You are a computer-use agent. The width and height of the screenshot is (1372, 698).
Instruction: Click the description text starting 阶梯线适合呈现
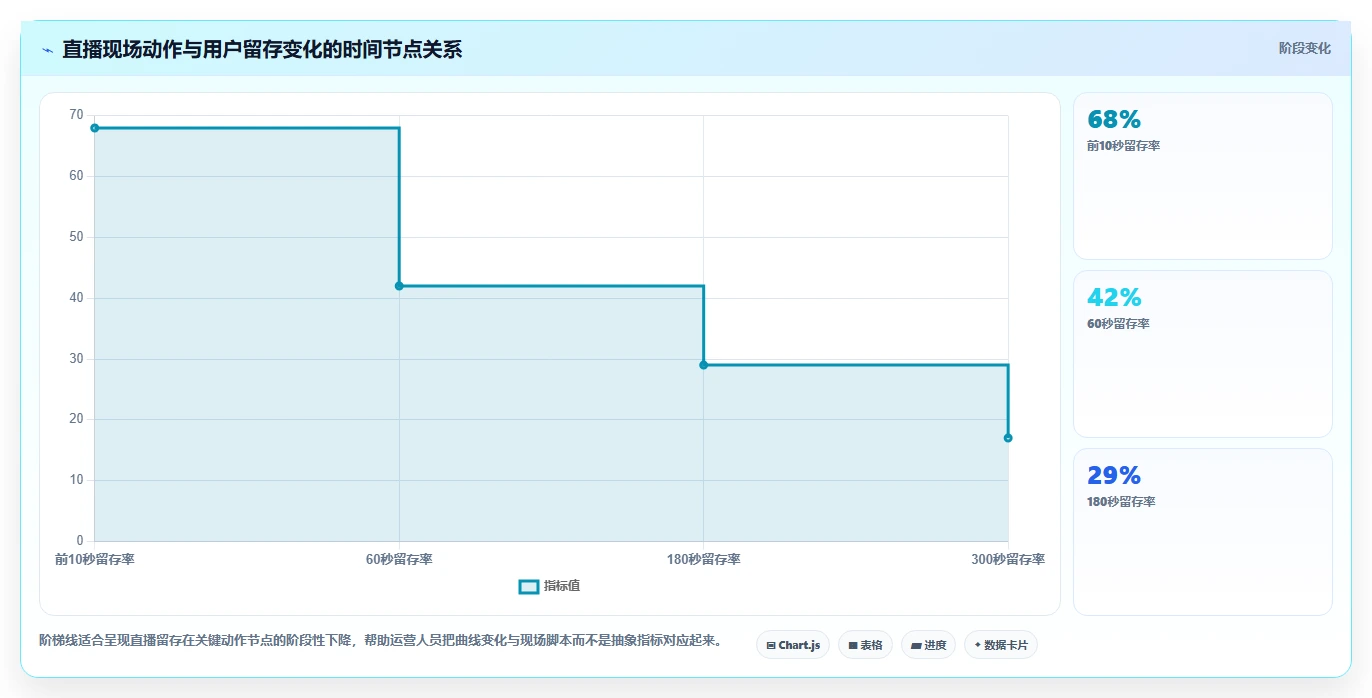380,640
